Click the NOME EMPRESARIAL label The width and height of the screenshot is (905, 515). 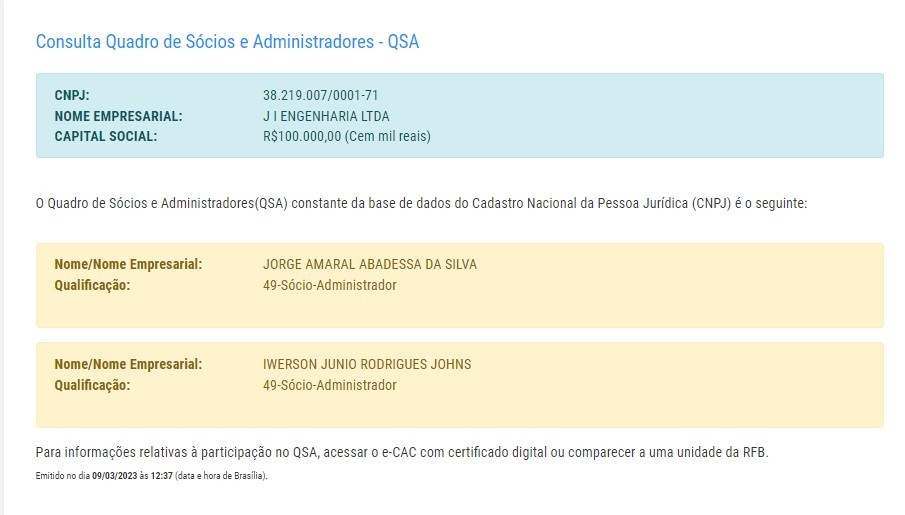[118, 116]
